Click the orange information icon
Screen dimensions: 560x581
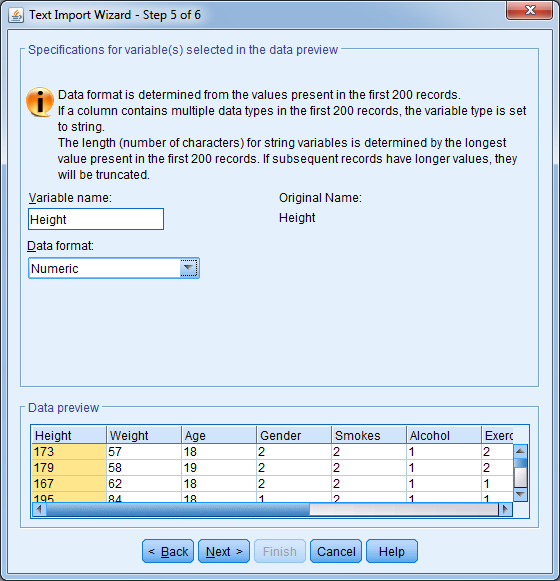click(x=40, y=102)
